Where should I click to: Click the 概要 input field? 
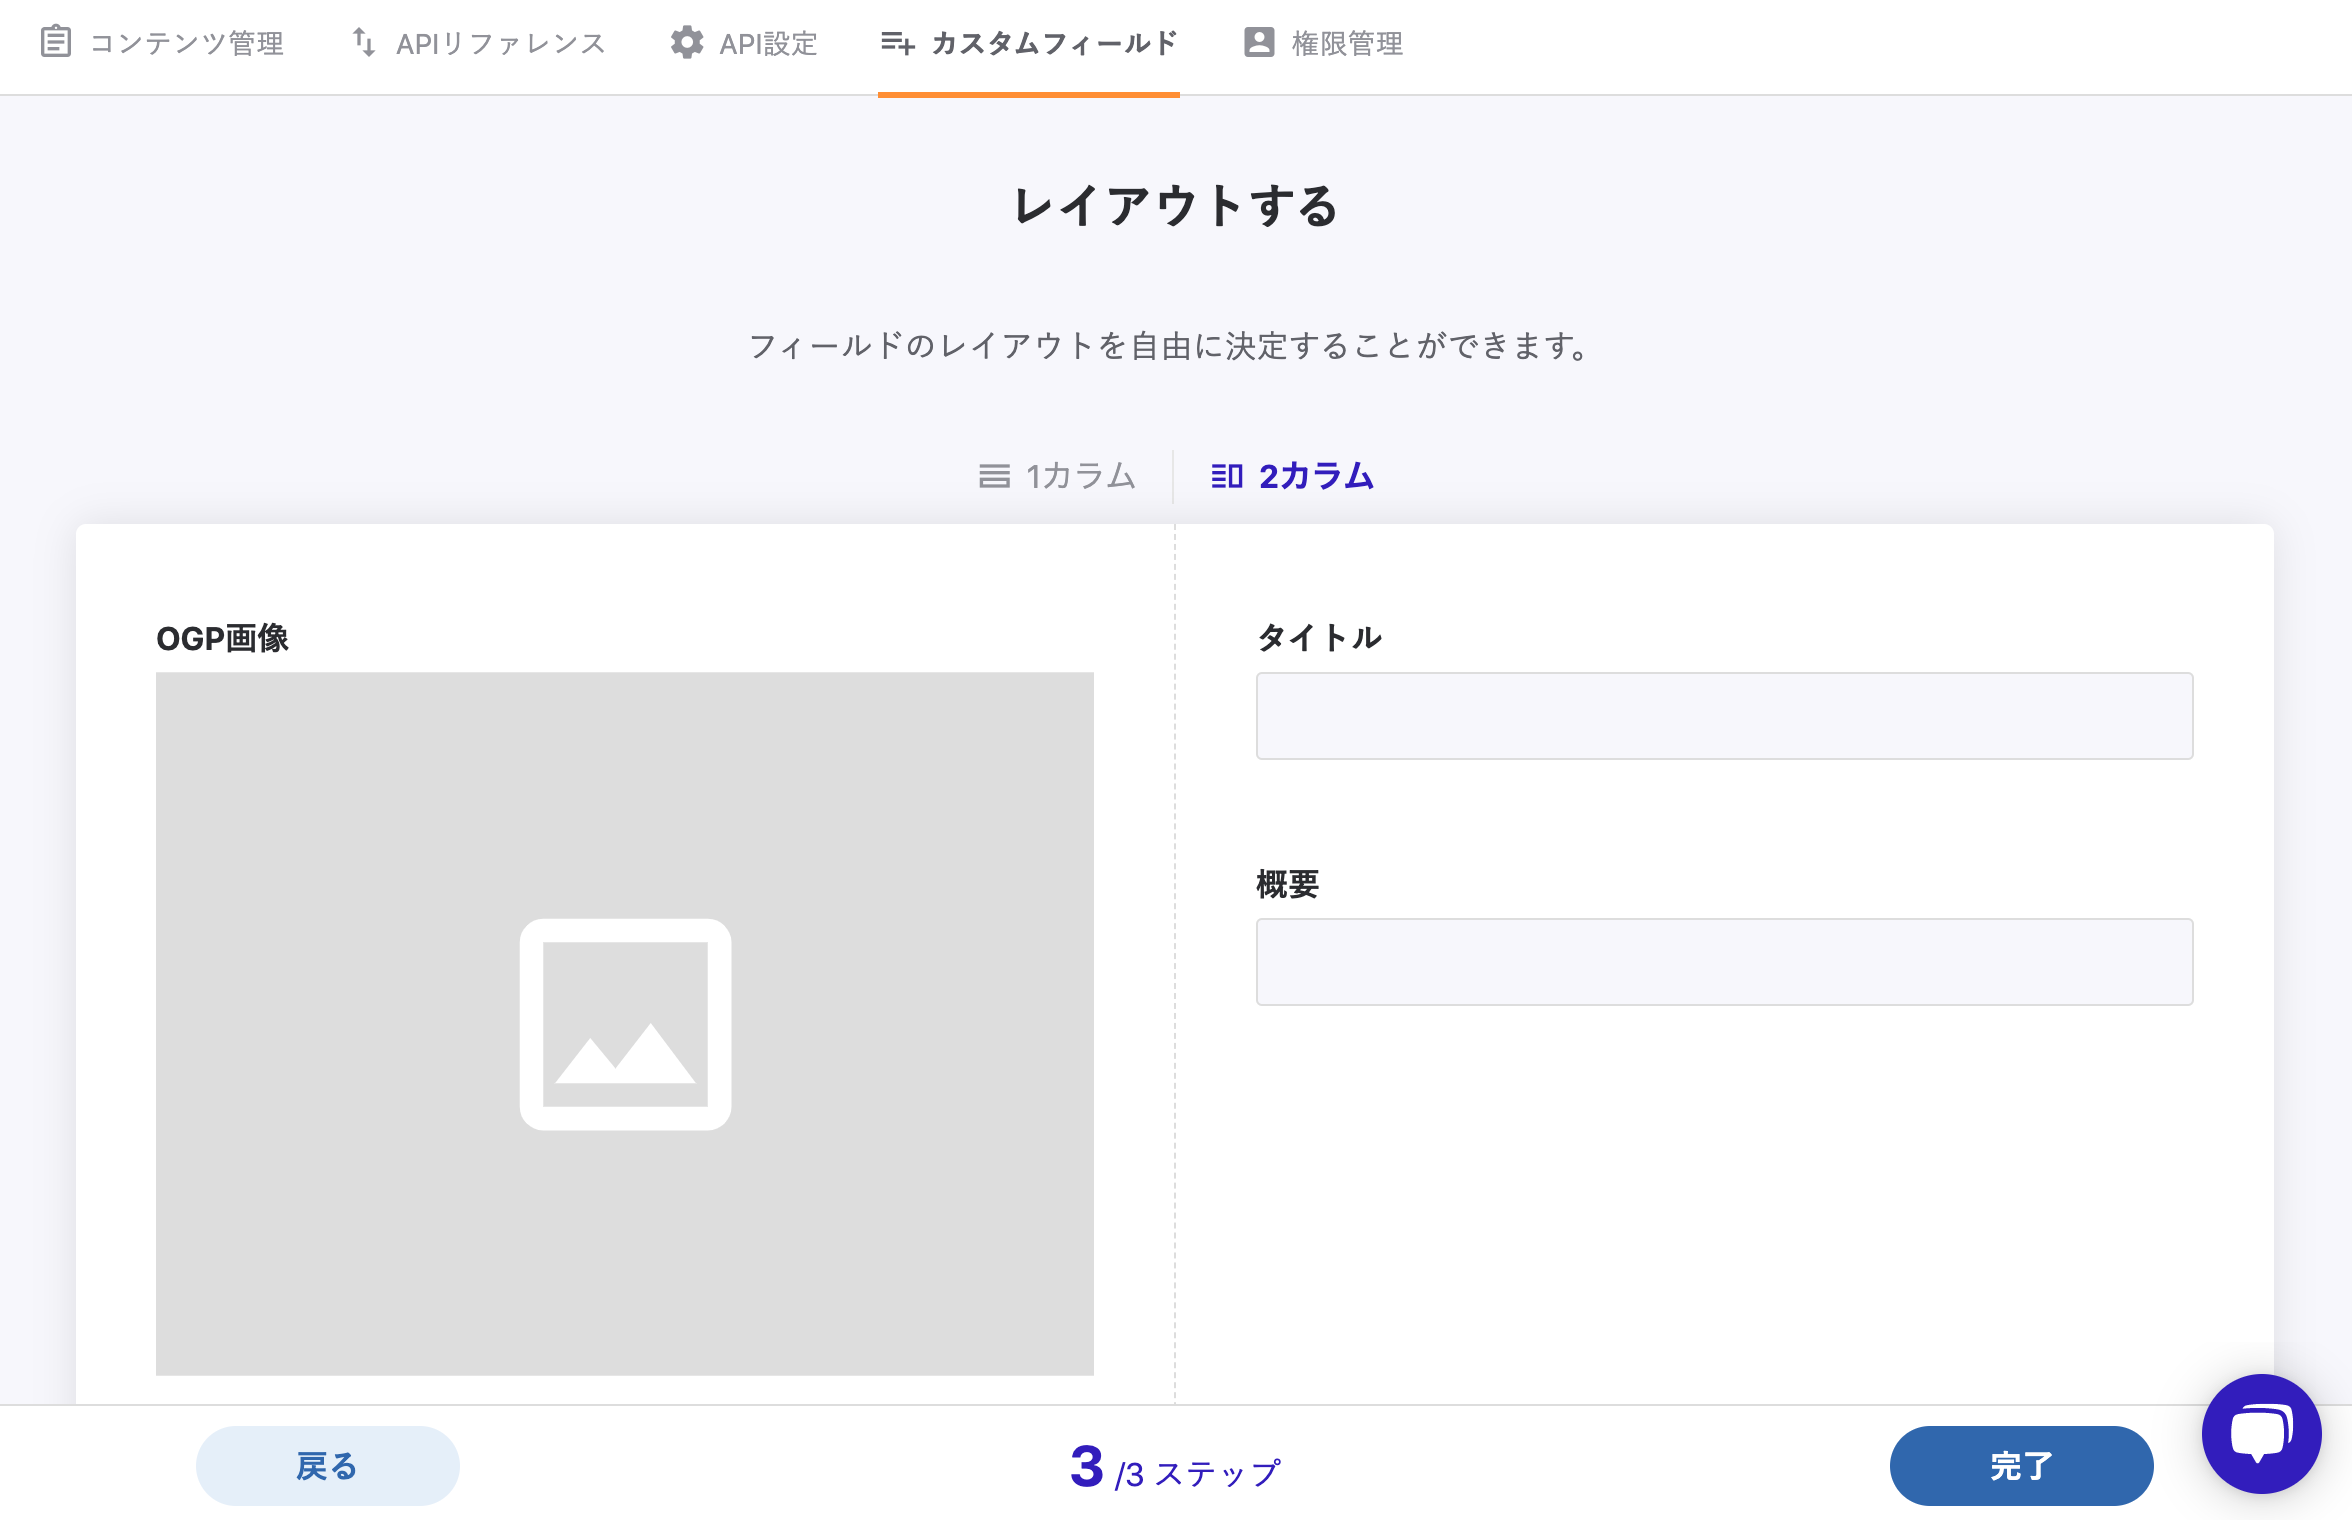[1724, 962]
